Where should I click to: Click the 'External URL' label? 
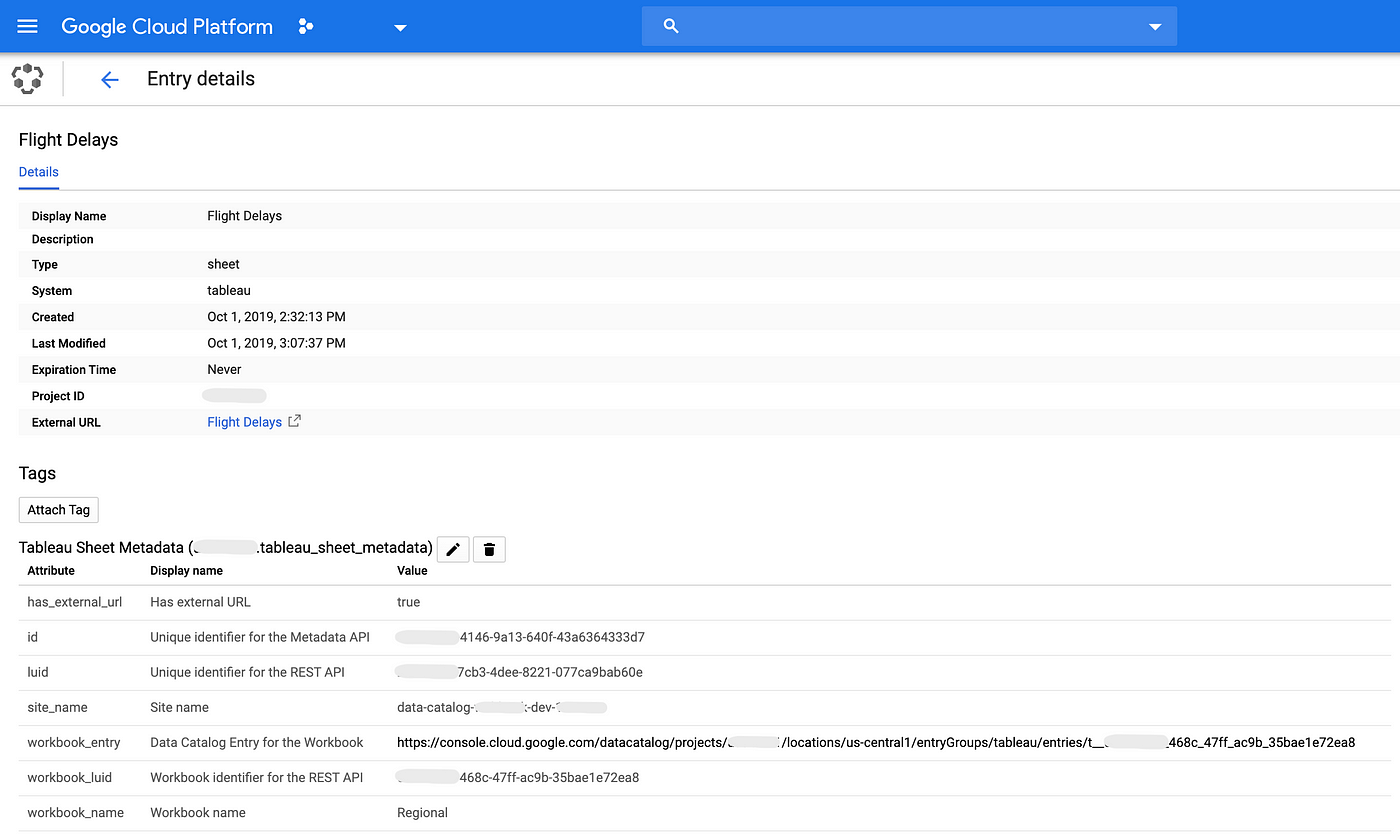[x=66, y=422]
